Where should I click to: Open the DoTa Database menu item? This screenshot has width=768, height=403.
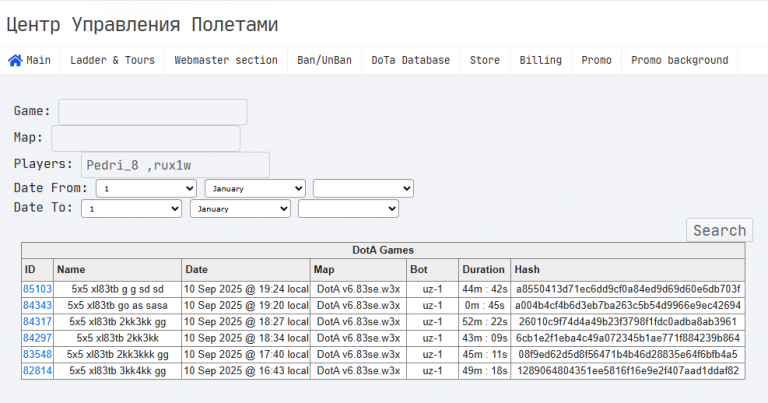coord(410,60)
